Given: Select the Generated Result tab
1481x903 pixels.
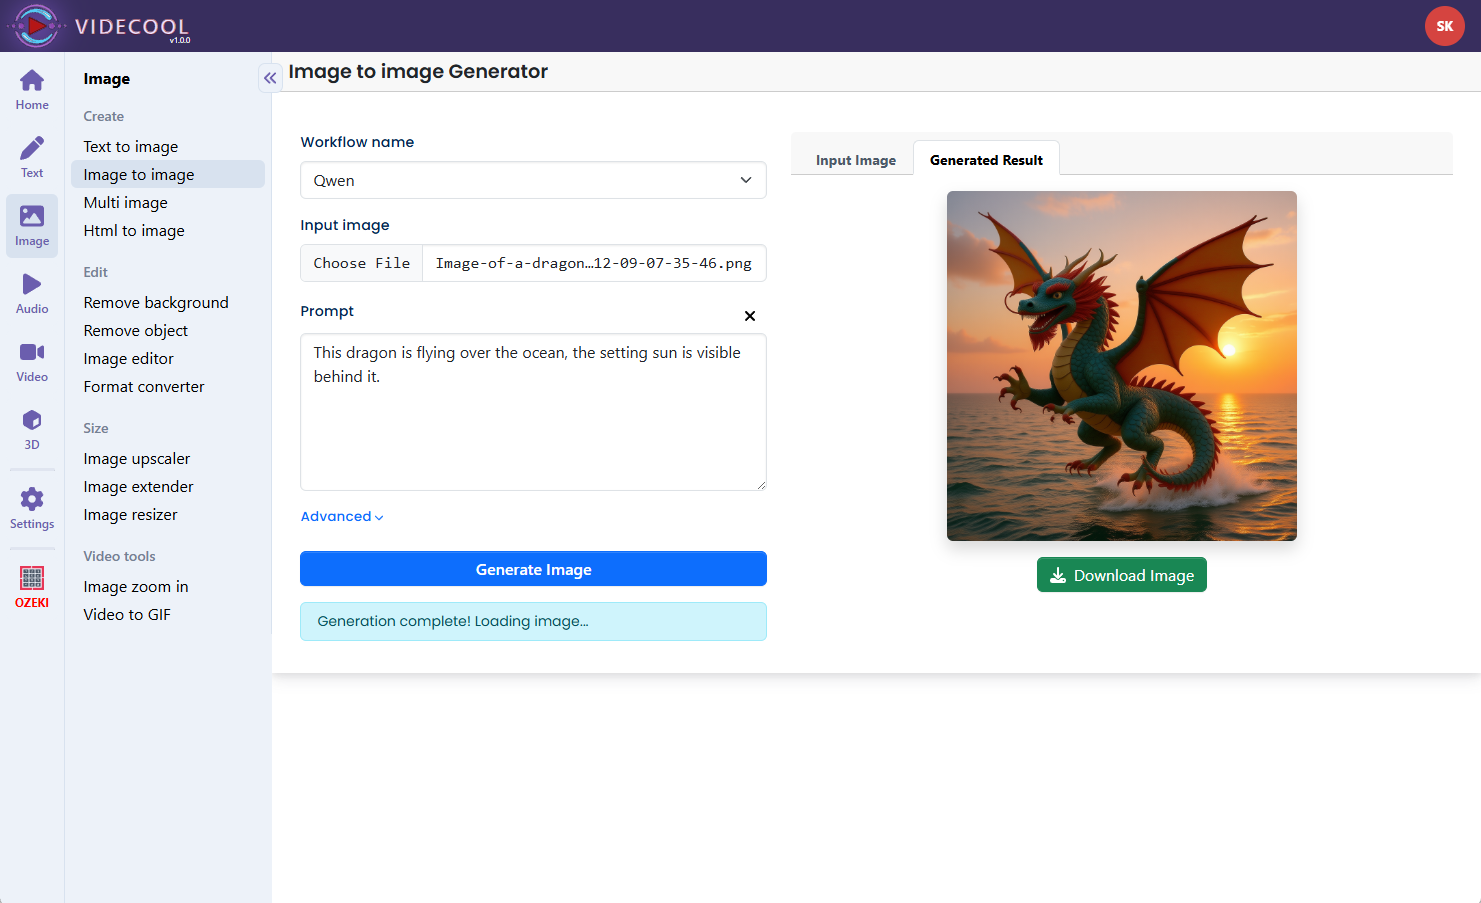Looking at the screenshot, I should pos(986,160).
